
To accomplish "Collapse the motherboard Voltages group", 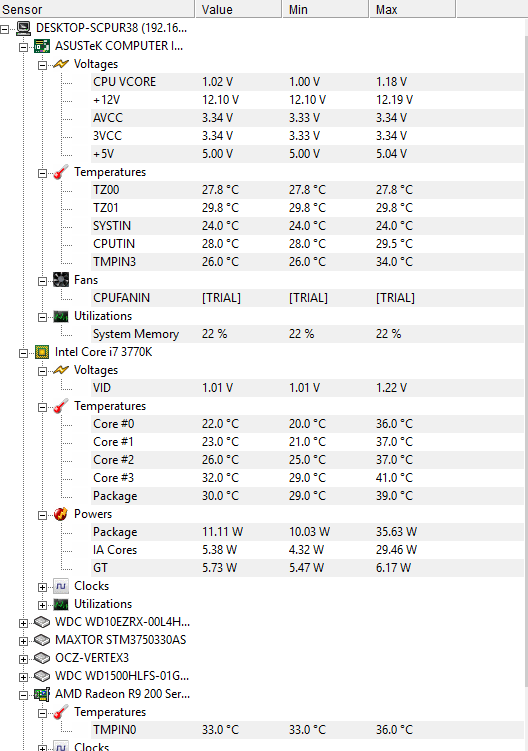I will pos(43,66).
